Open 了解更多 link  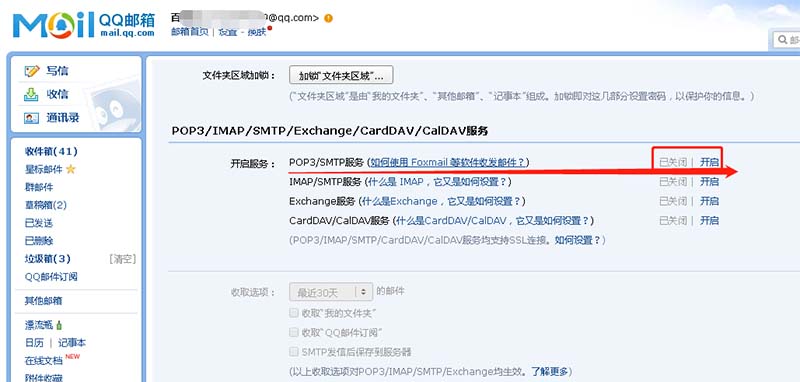click(549, 371)
